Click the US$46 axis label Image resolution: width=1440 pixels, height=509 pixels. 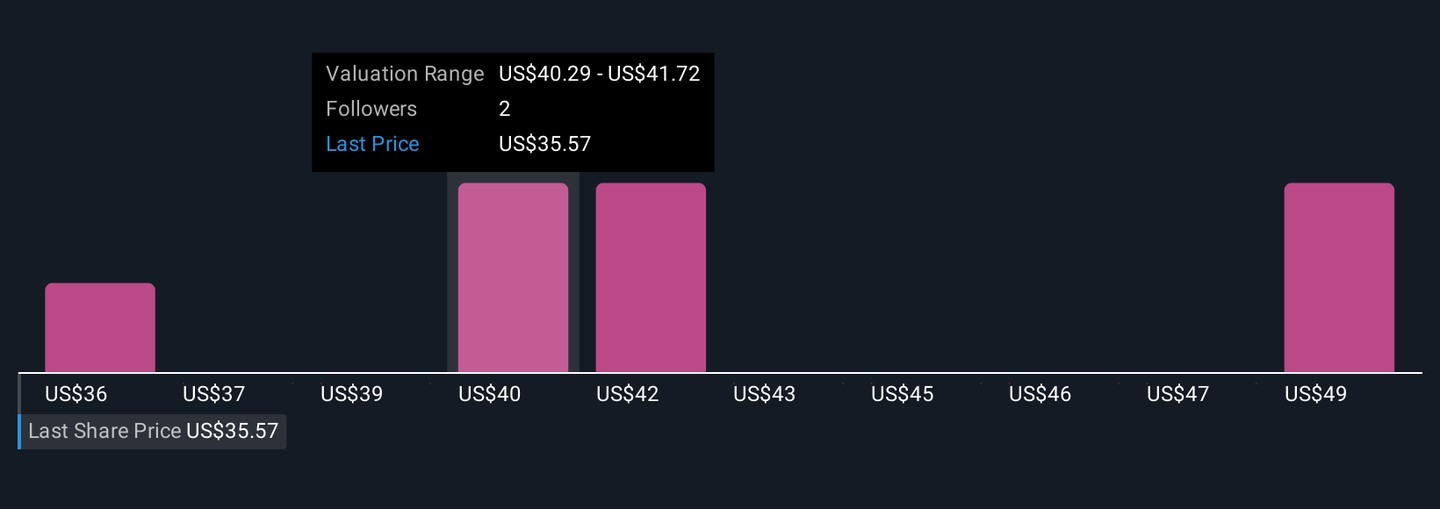click(x=1040, y=394)
